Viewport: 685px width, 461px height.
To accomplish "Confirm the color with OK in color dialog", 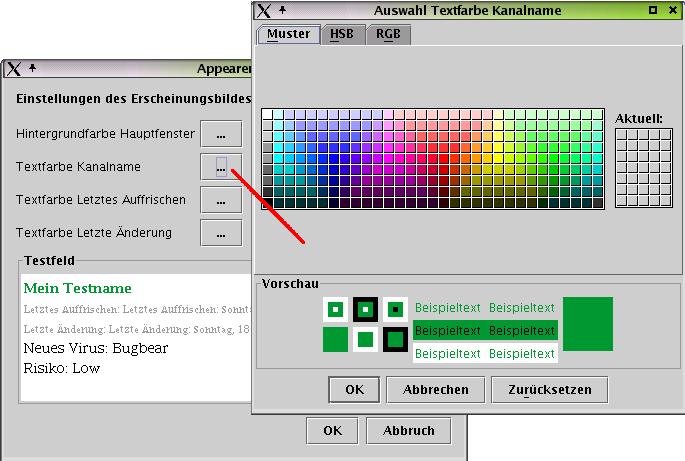I will [354, 389].
